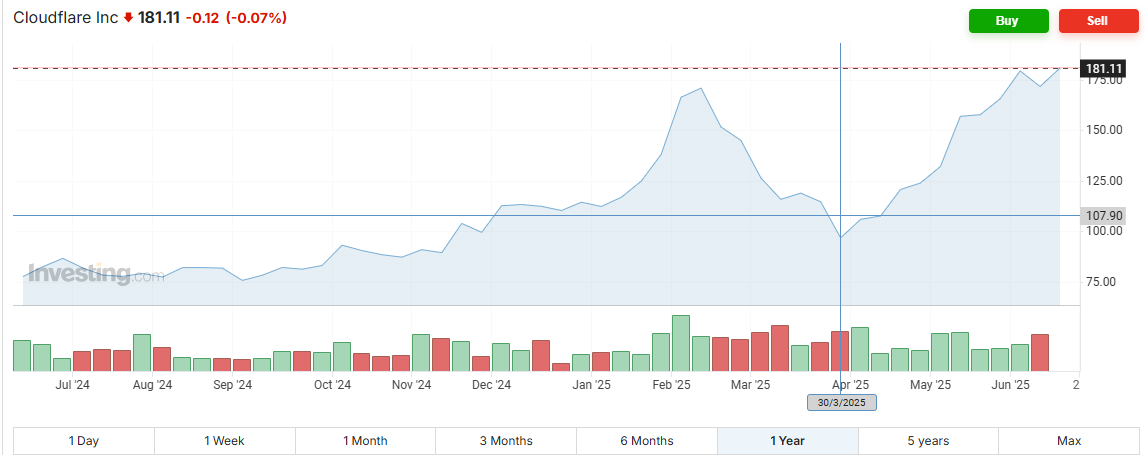
Task: Switch chart to 1 Month range
Action: pyautogui.click(x=365, y=441)
